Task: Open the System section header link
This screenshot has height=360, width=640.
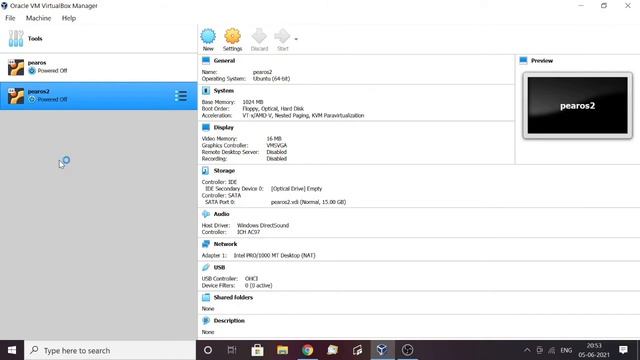Action: (x=224, y=91)
